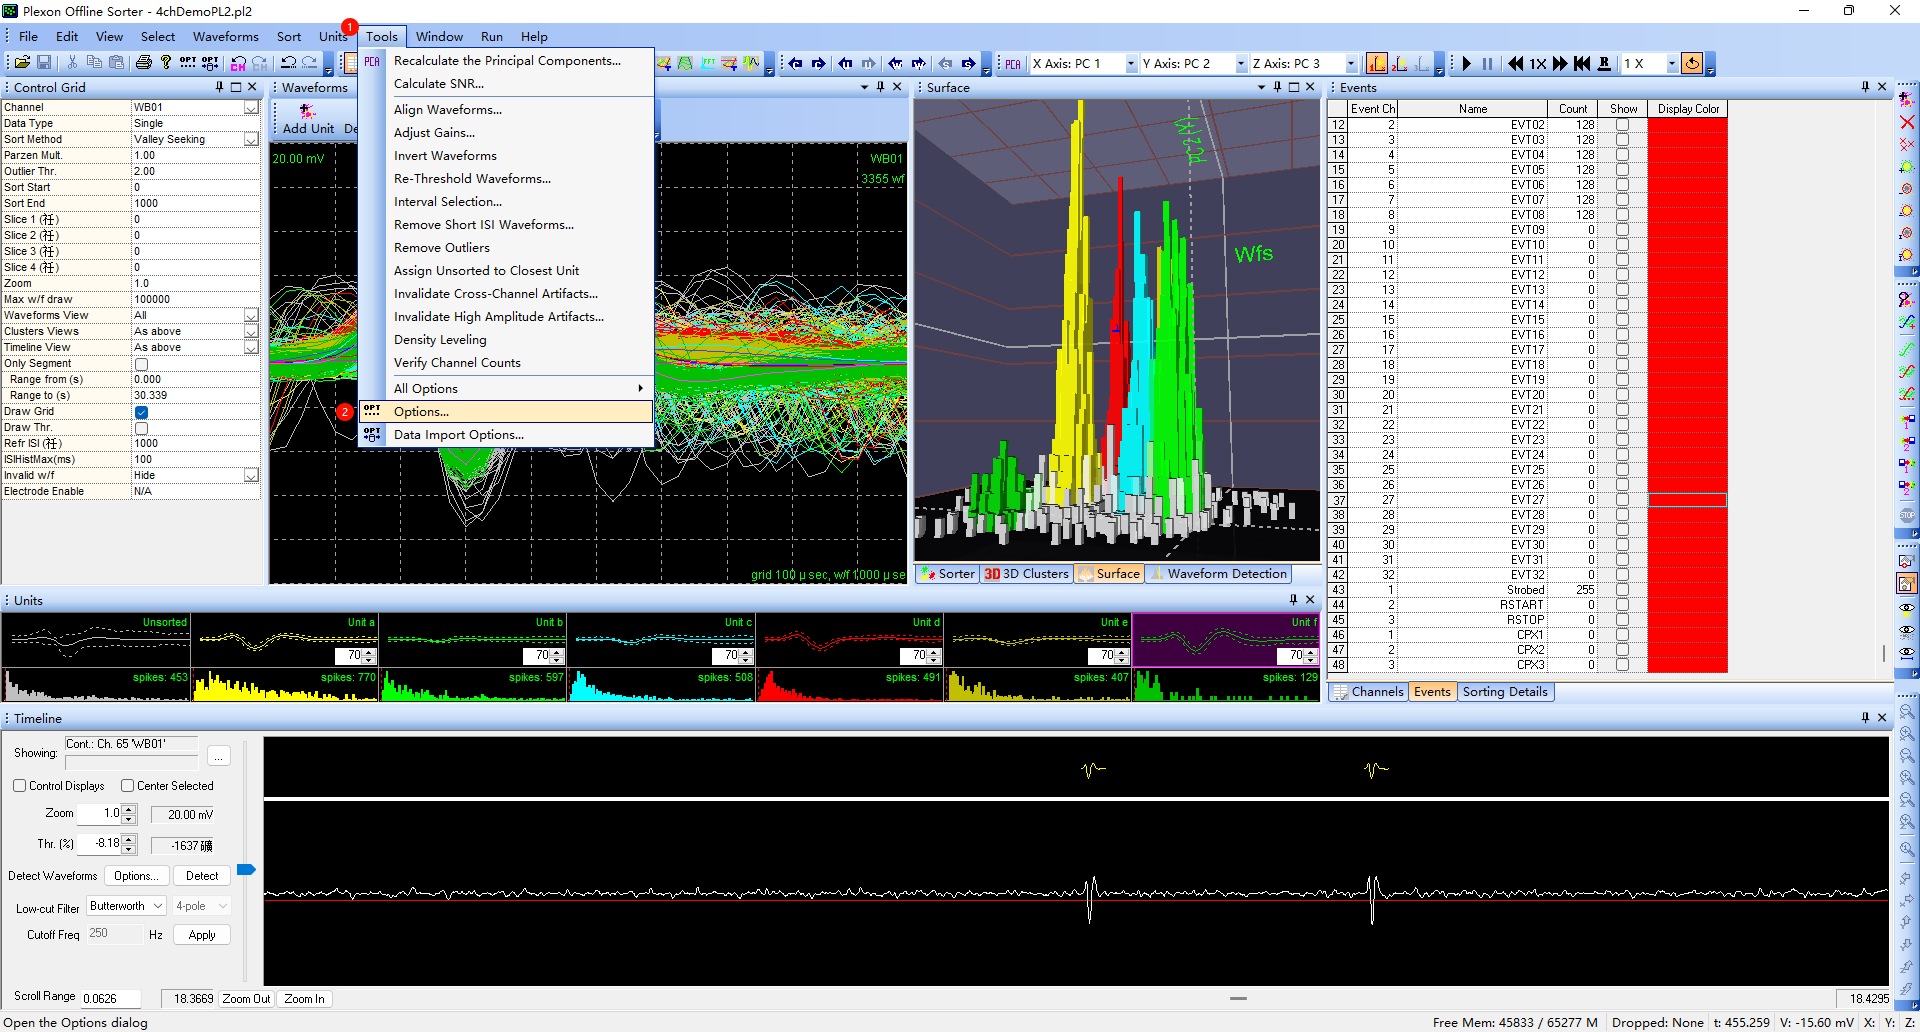Click the Detect button
1920x1032 pixels.
tap(202, 876)
